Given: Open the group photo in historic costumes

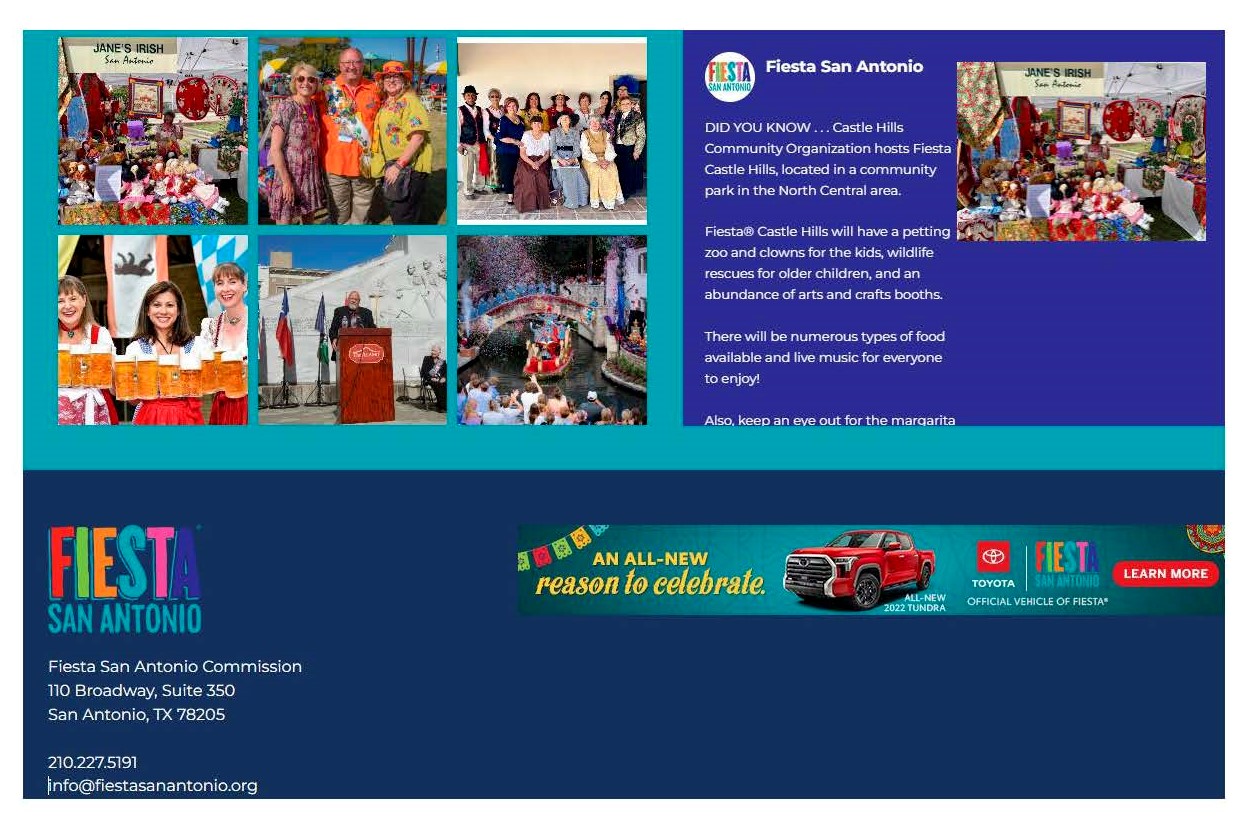Looking at the screenshot, I should tap(552, 131).
